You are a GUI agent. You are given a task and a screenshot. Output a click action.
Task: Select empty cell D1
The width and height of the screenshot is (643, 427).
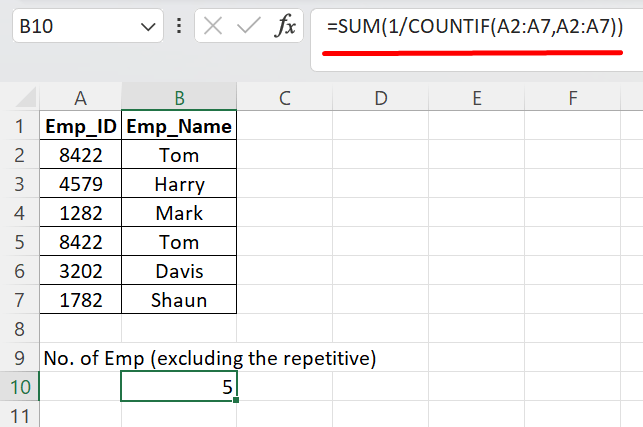pos(381,126)
